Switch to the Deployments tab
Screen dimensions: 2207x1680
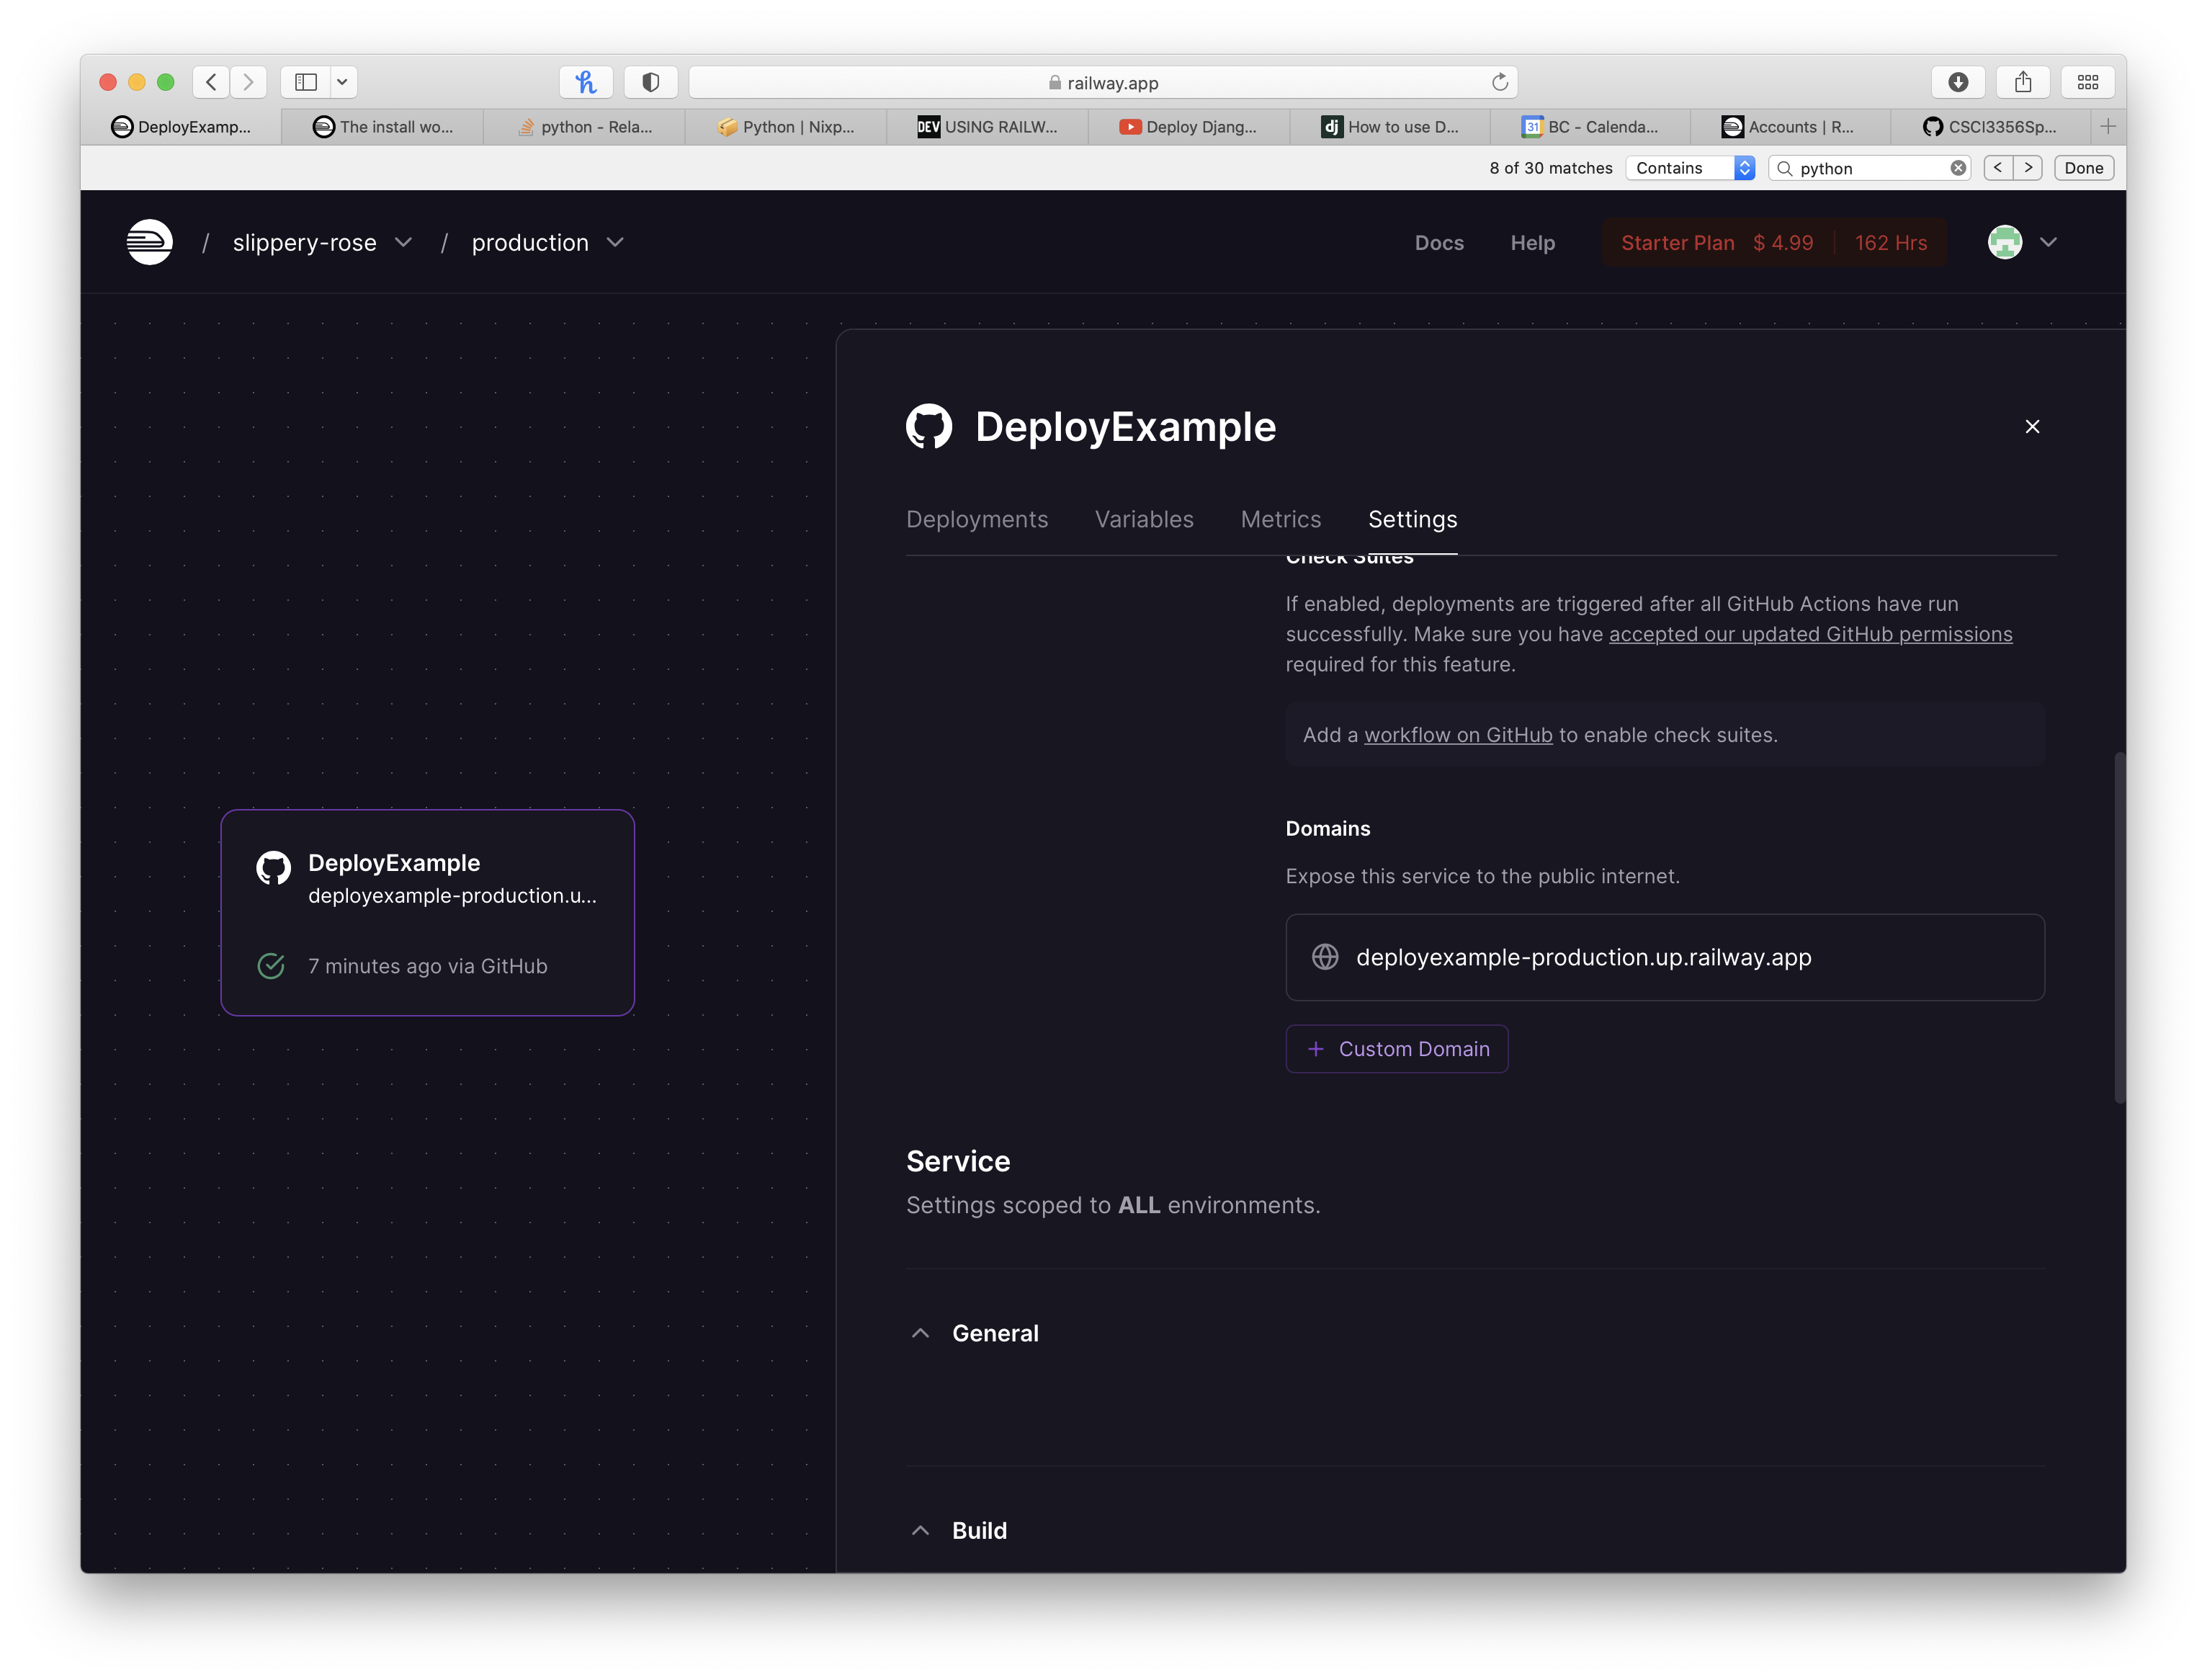pos(977,519)
